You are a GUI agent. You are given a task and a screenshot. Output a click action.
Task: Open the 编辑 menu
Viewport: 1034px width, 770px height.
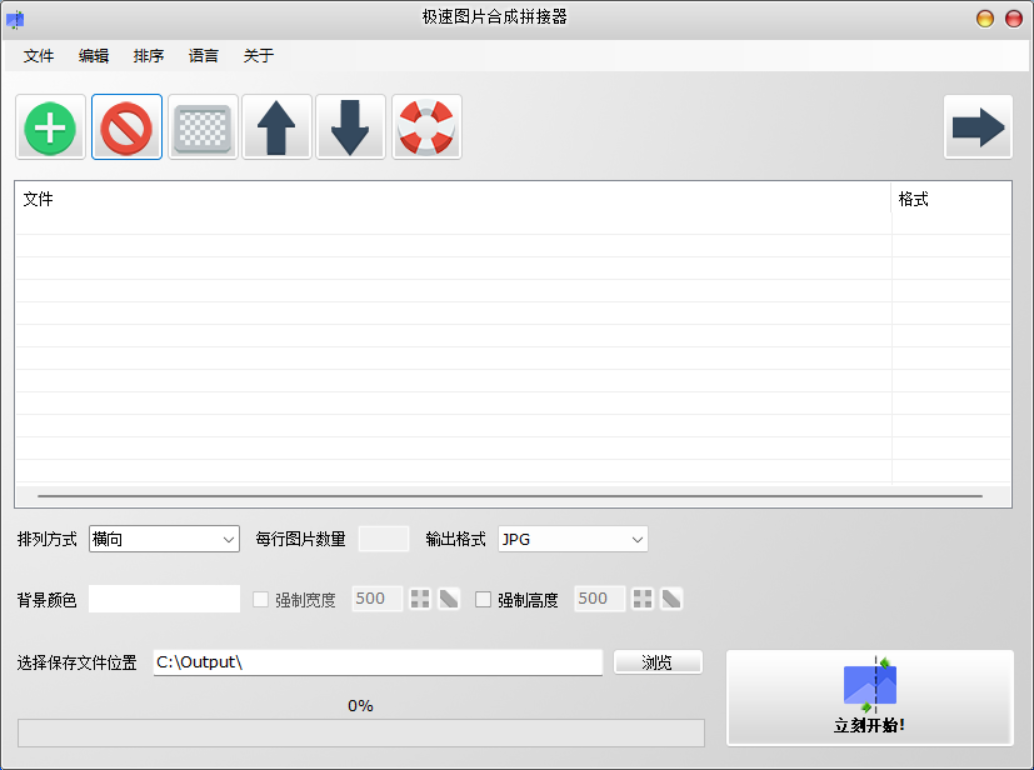(x=94, y=56)
